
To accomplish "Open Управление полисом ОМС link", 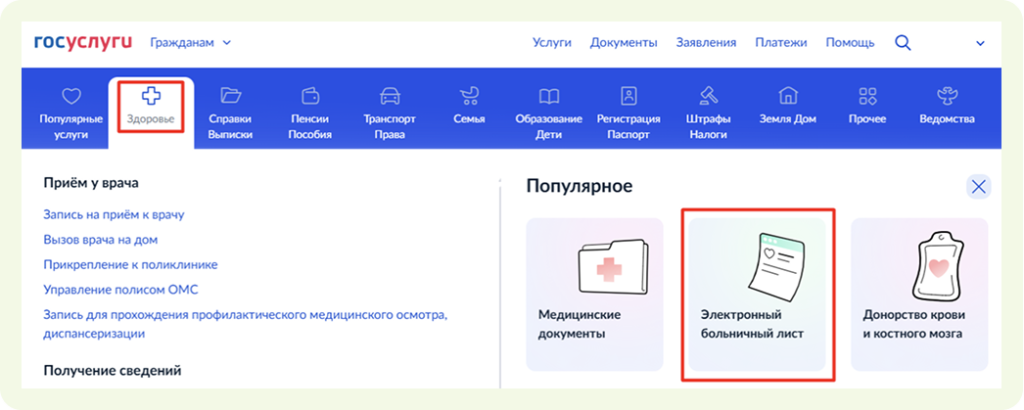I will tap(121, 289).
